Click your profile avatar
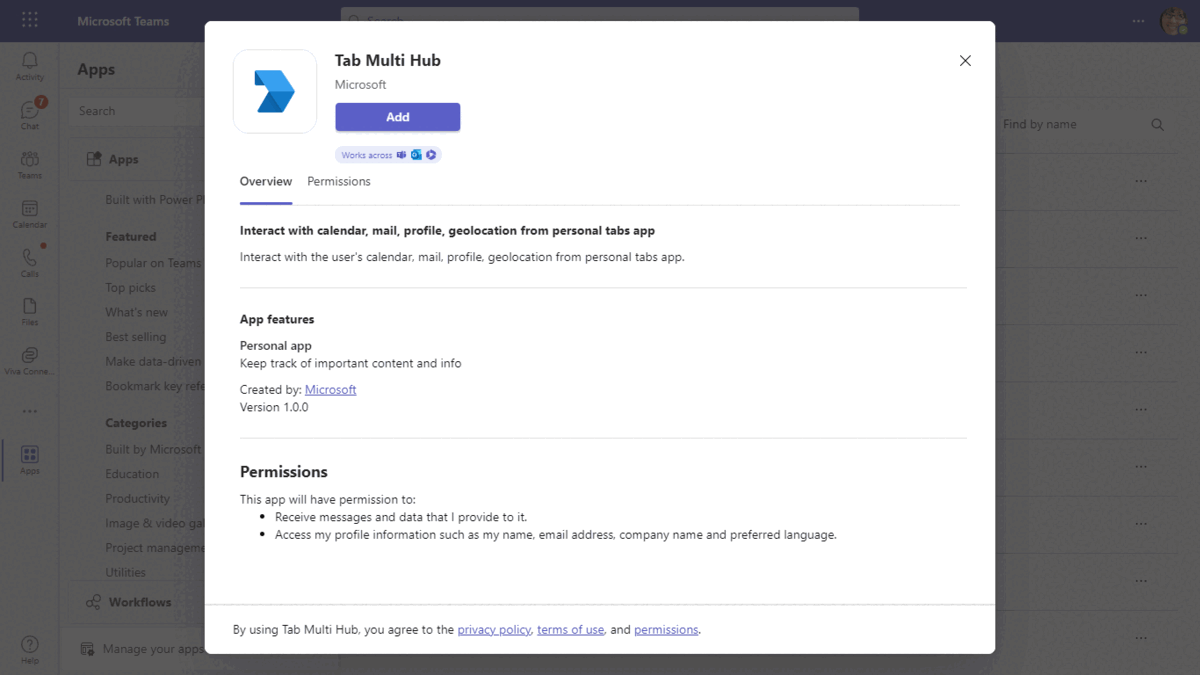The image size is (1200, 675). (x=1174, y=20)
